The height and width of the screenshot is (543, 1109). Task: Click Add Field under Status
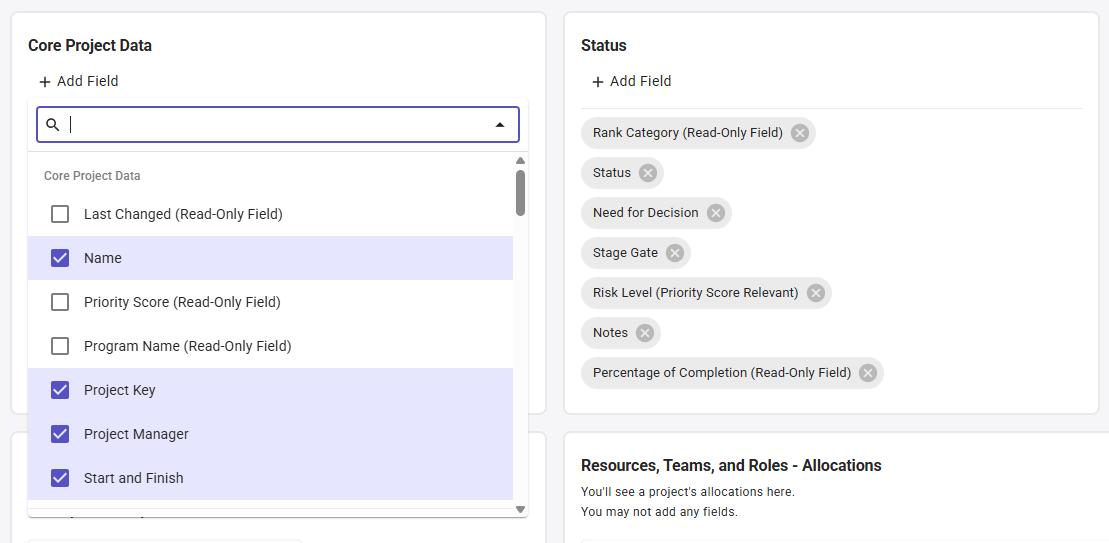[631, 81]
